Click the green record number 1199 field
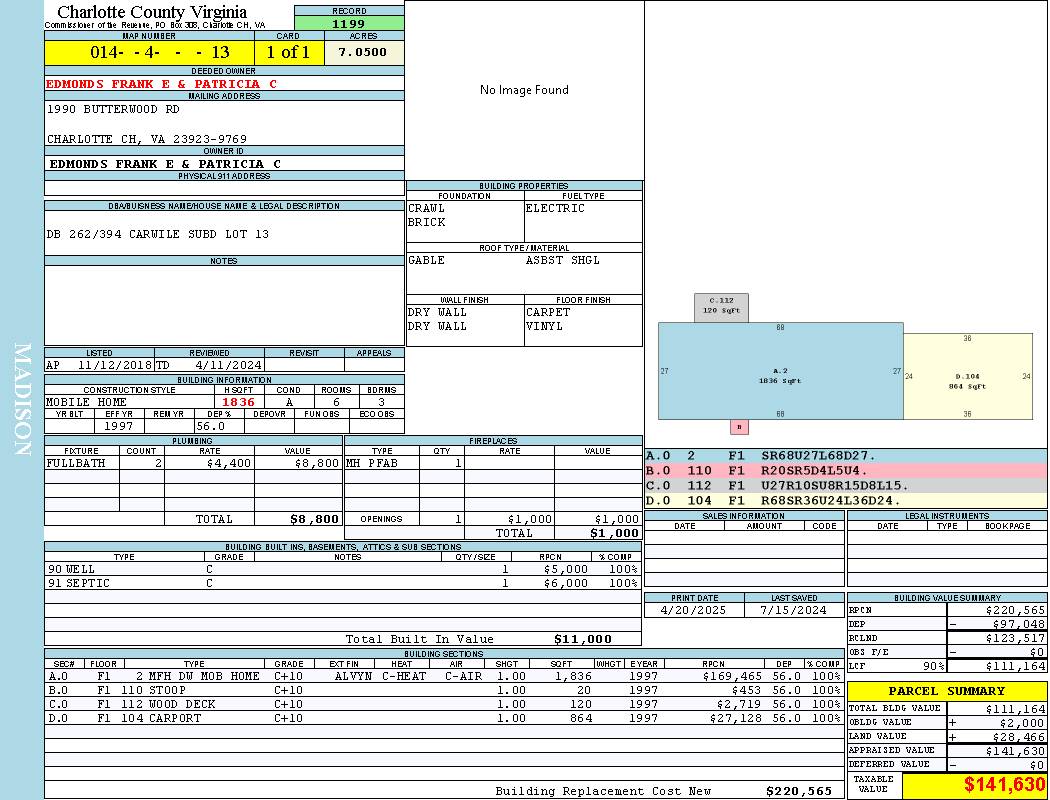1050x800 pixels. coord(349,23)
